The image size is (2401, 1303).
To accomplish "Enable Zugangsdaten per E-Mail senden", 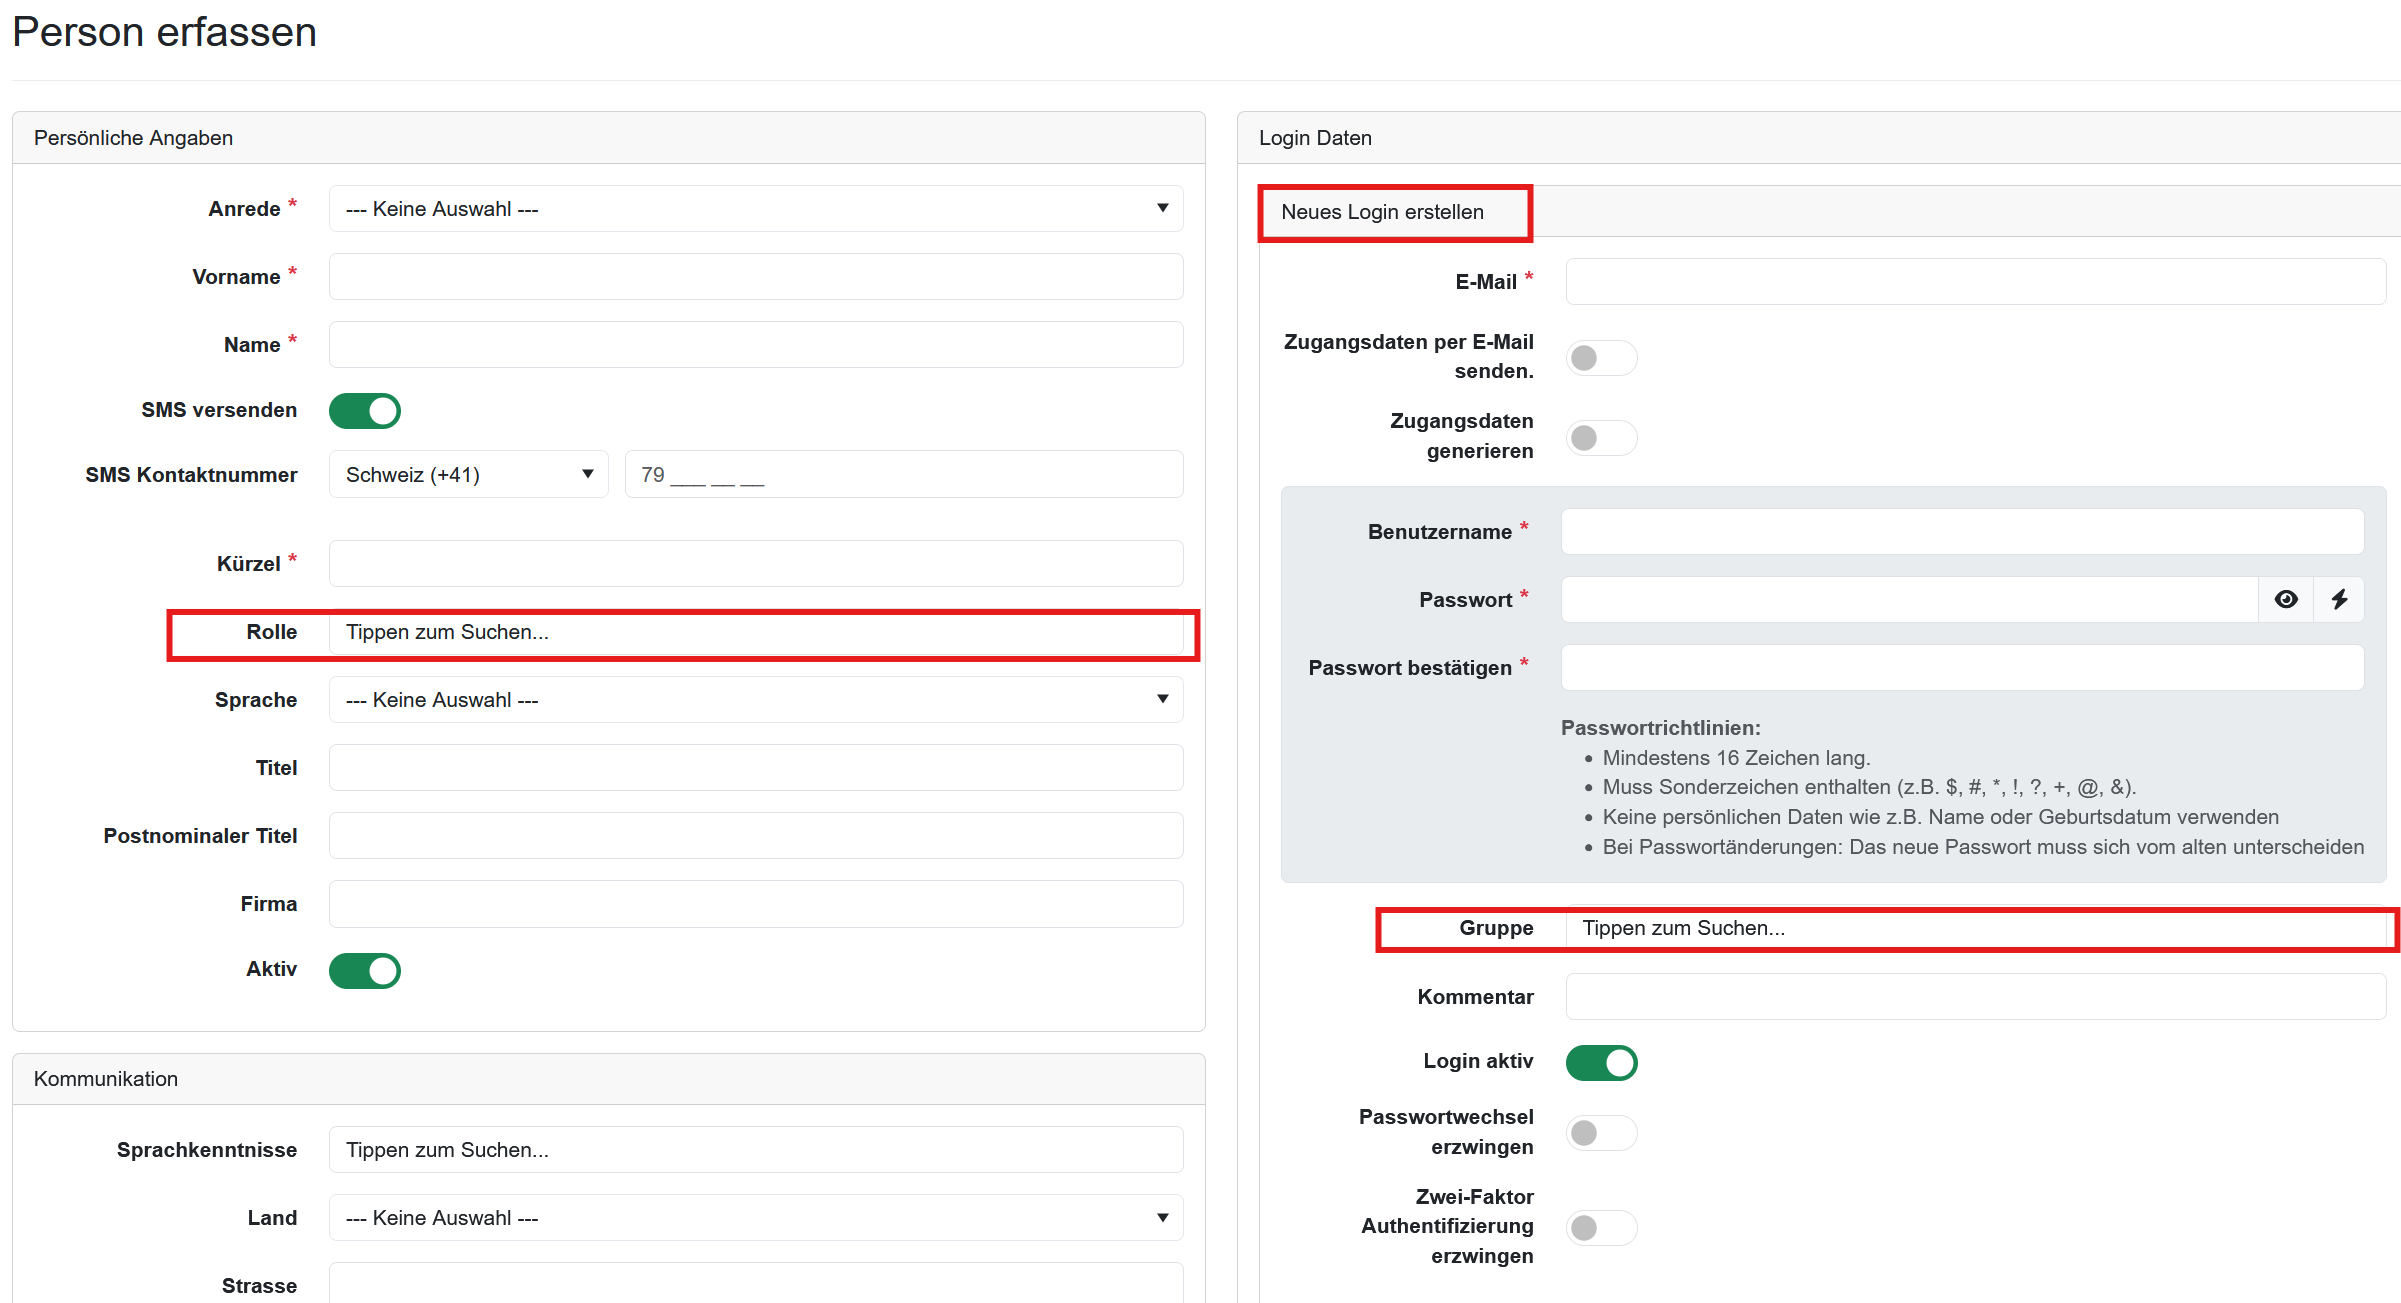I will (x=1600, y=358).
